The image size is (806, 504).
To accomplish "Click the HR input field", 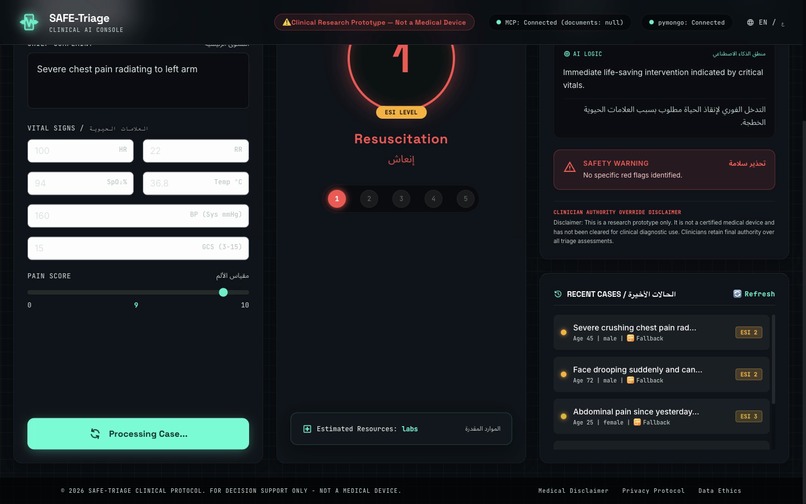I will 80,151.
